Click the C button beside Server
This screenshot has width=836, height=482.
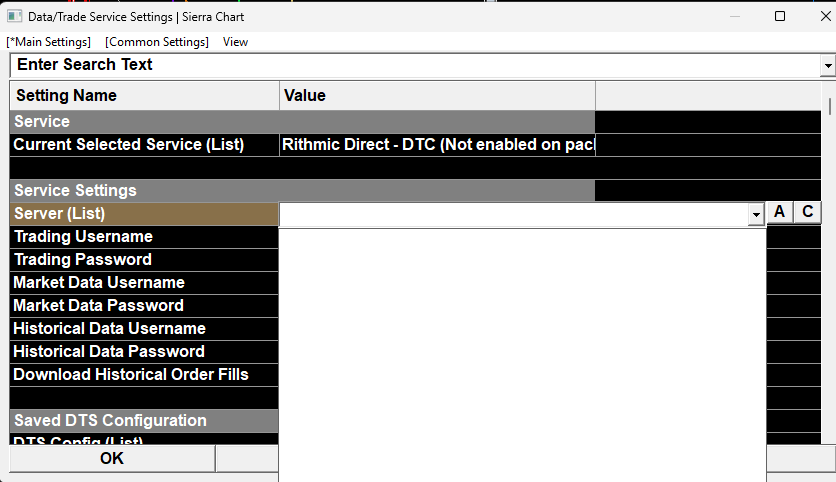[x=808, y=212]
